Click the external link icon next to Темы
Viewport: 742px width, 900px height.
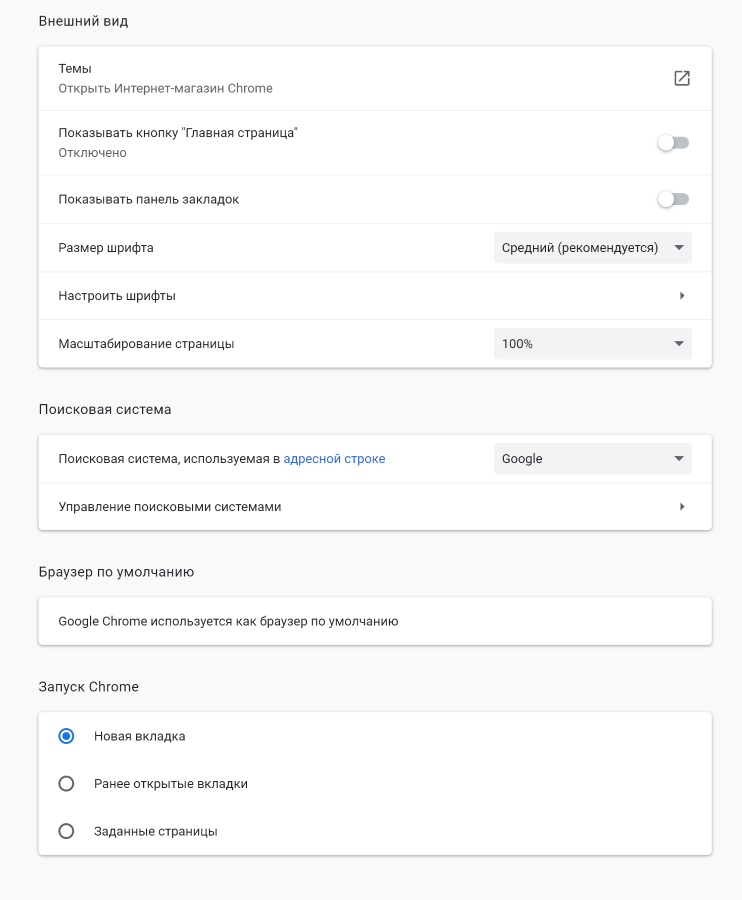pos(682,78)
